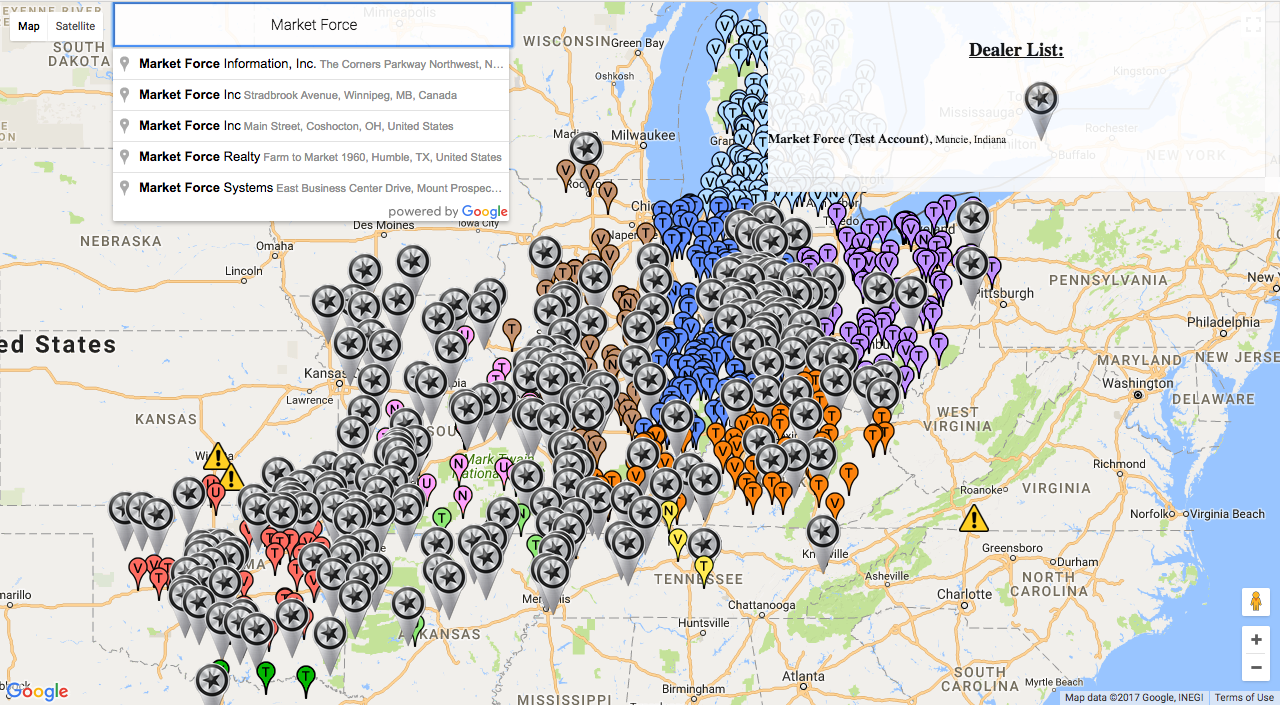Switch to Satellite imagery
1280x705 pixels.
(x=76, y=26)
